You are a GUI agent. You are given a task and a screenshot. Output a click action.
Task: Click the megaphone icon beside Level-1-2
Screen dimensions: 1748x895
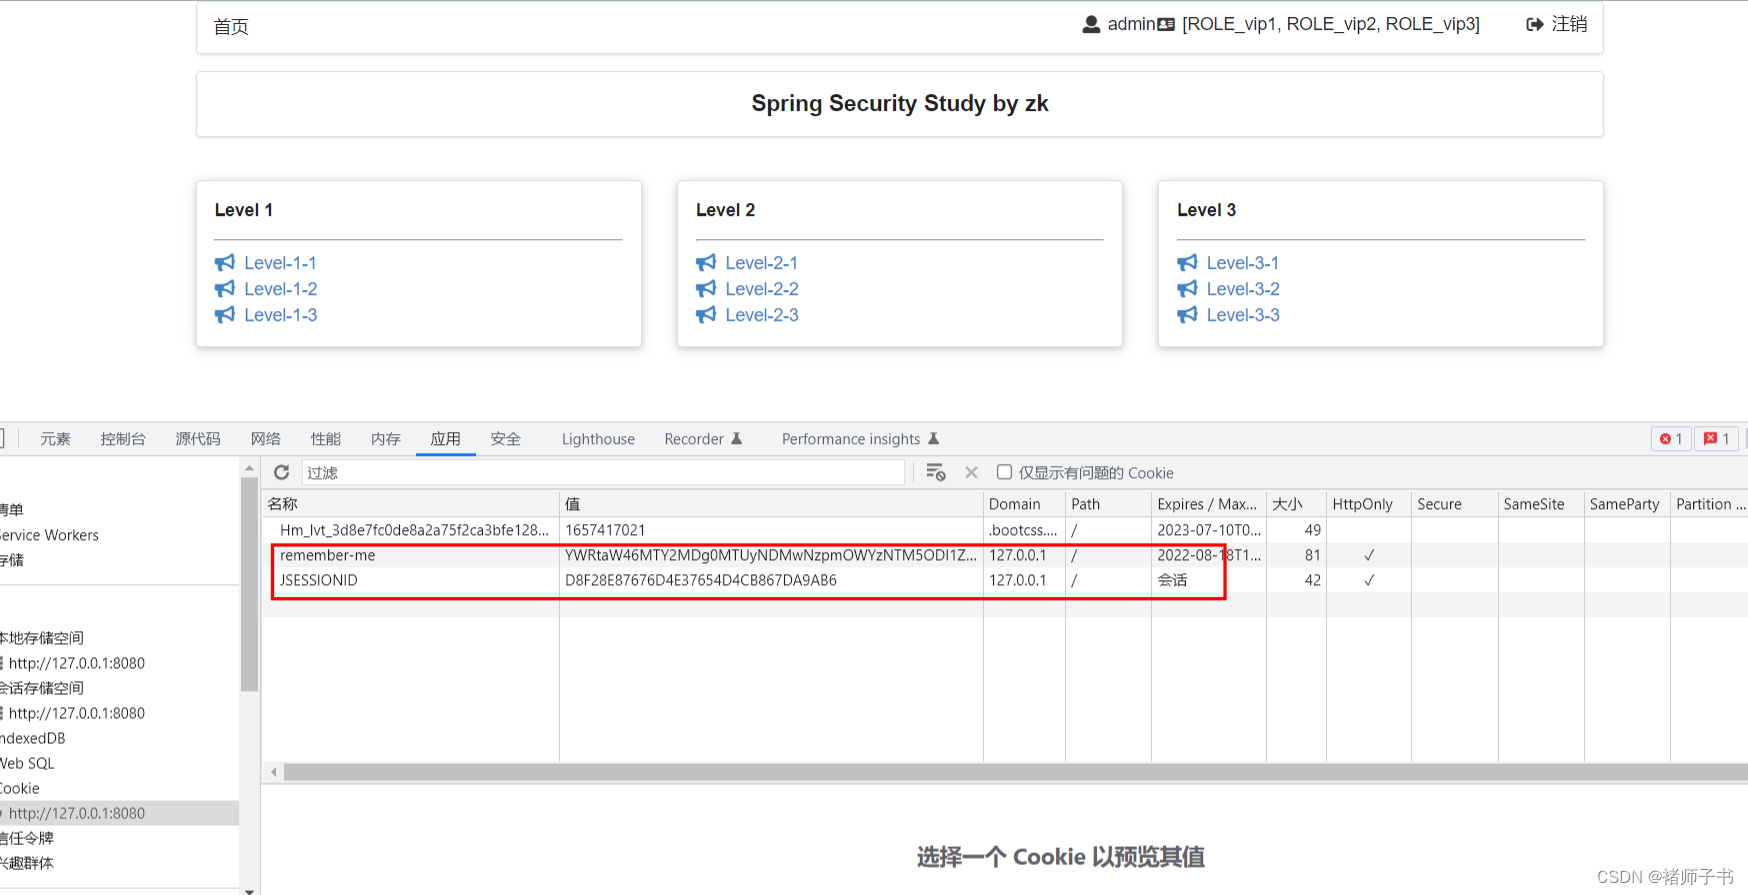[x=225, y=289]
